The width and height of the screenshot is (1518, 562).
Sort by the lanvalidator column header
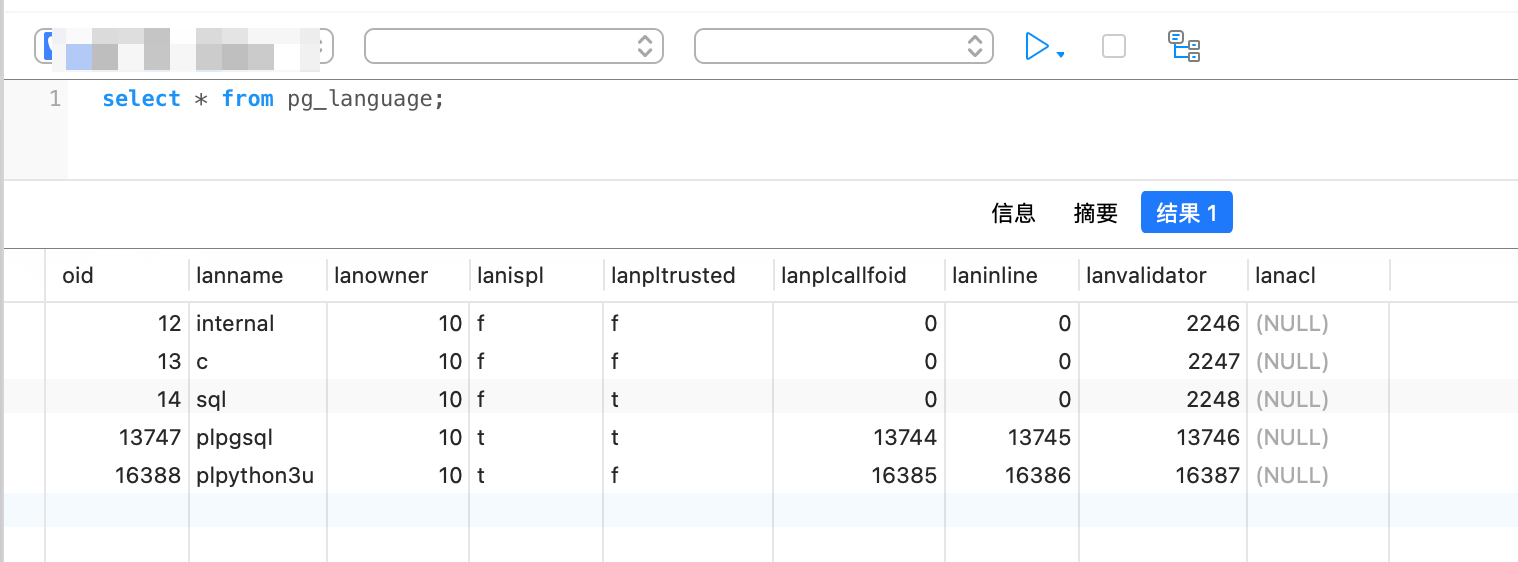coord(1146,275)
